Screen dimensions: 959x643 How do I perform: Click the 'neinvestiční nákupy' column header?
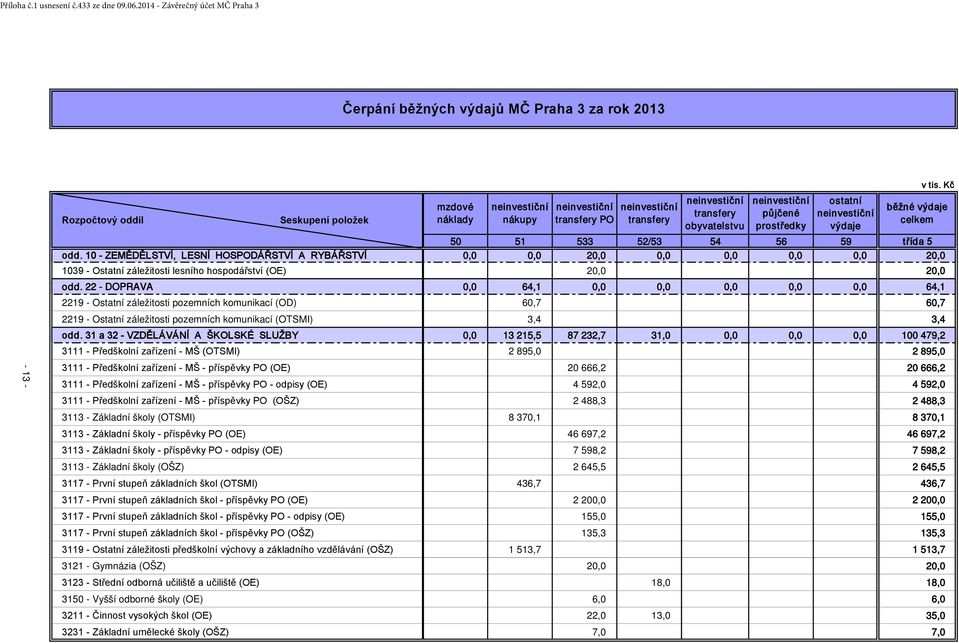[520, 214]
